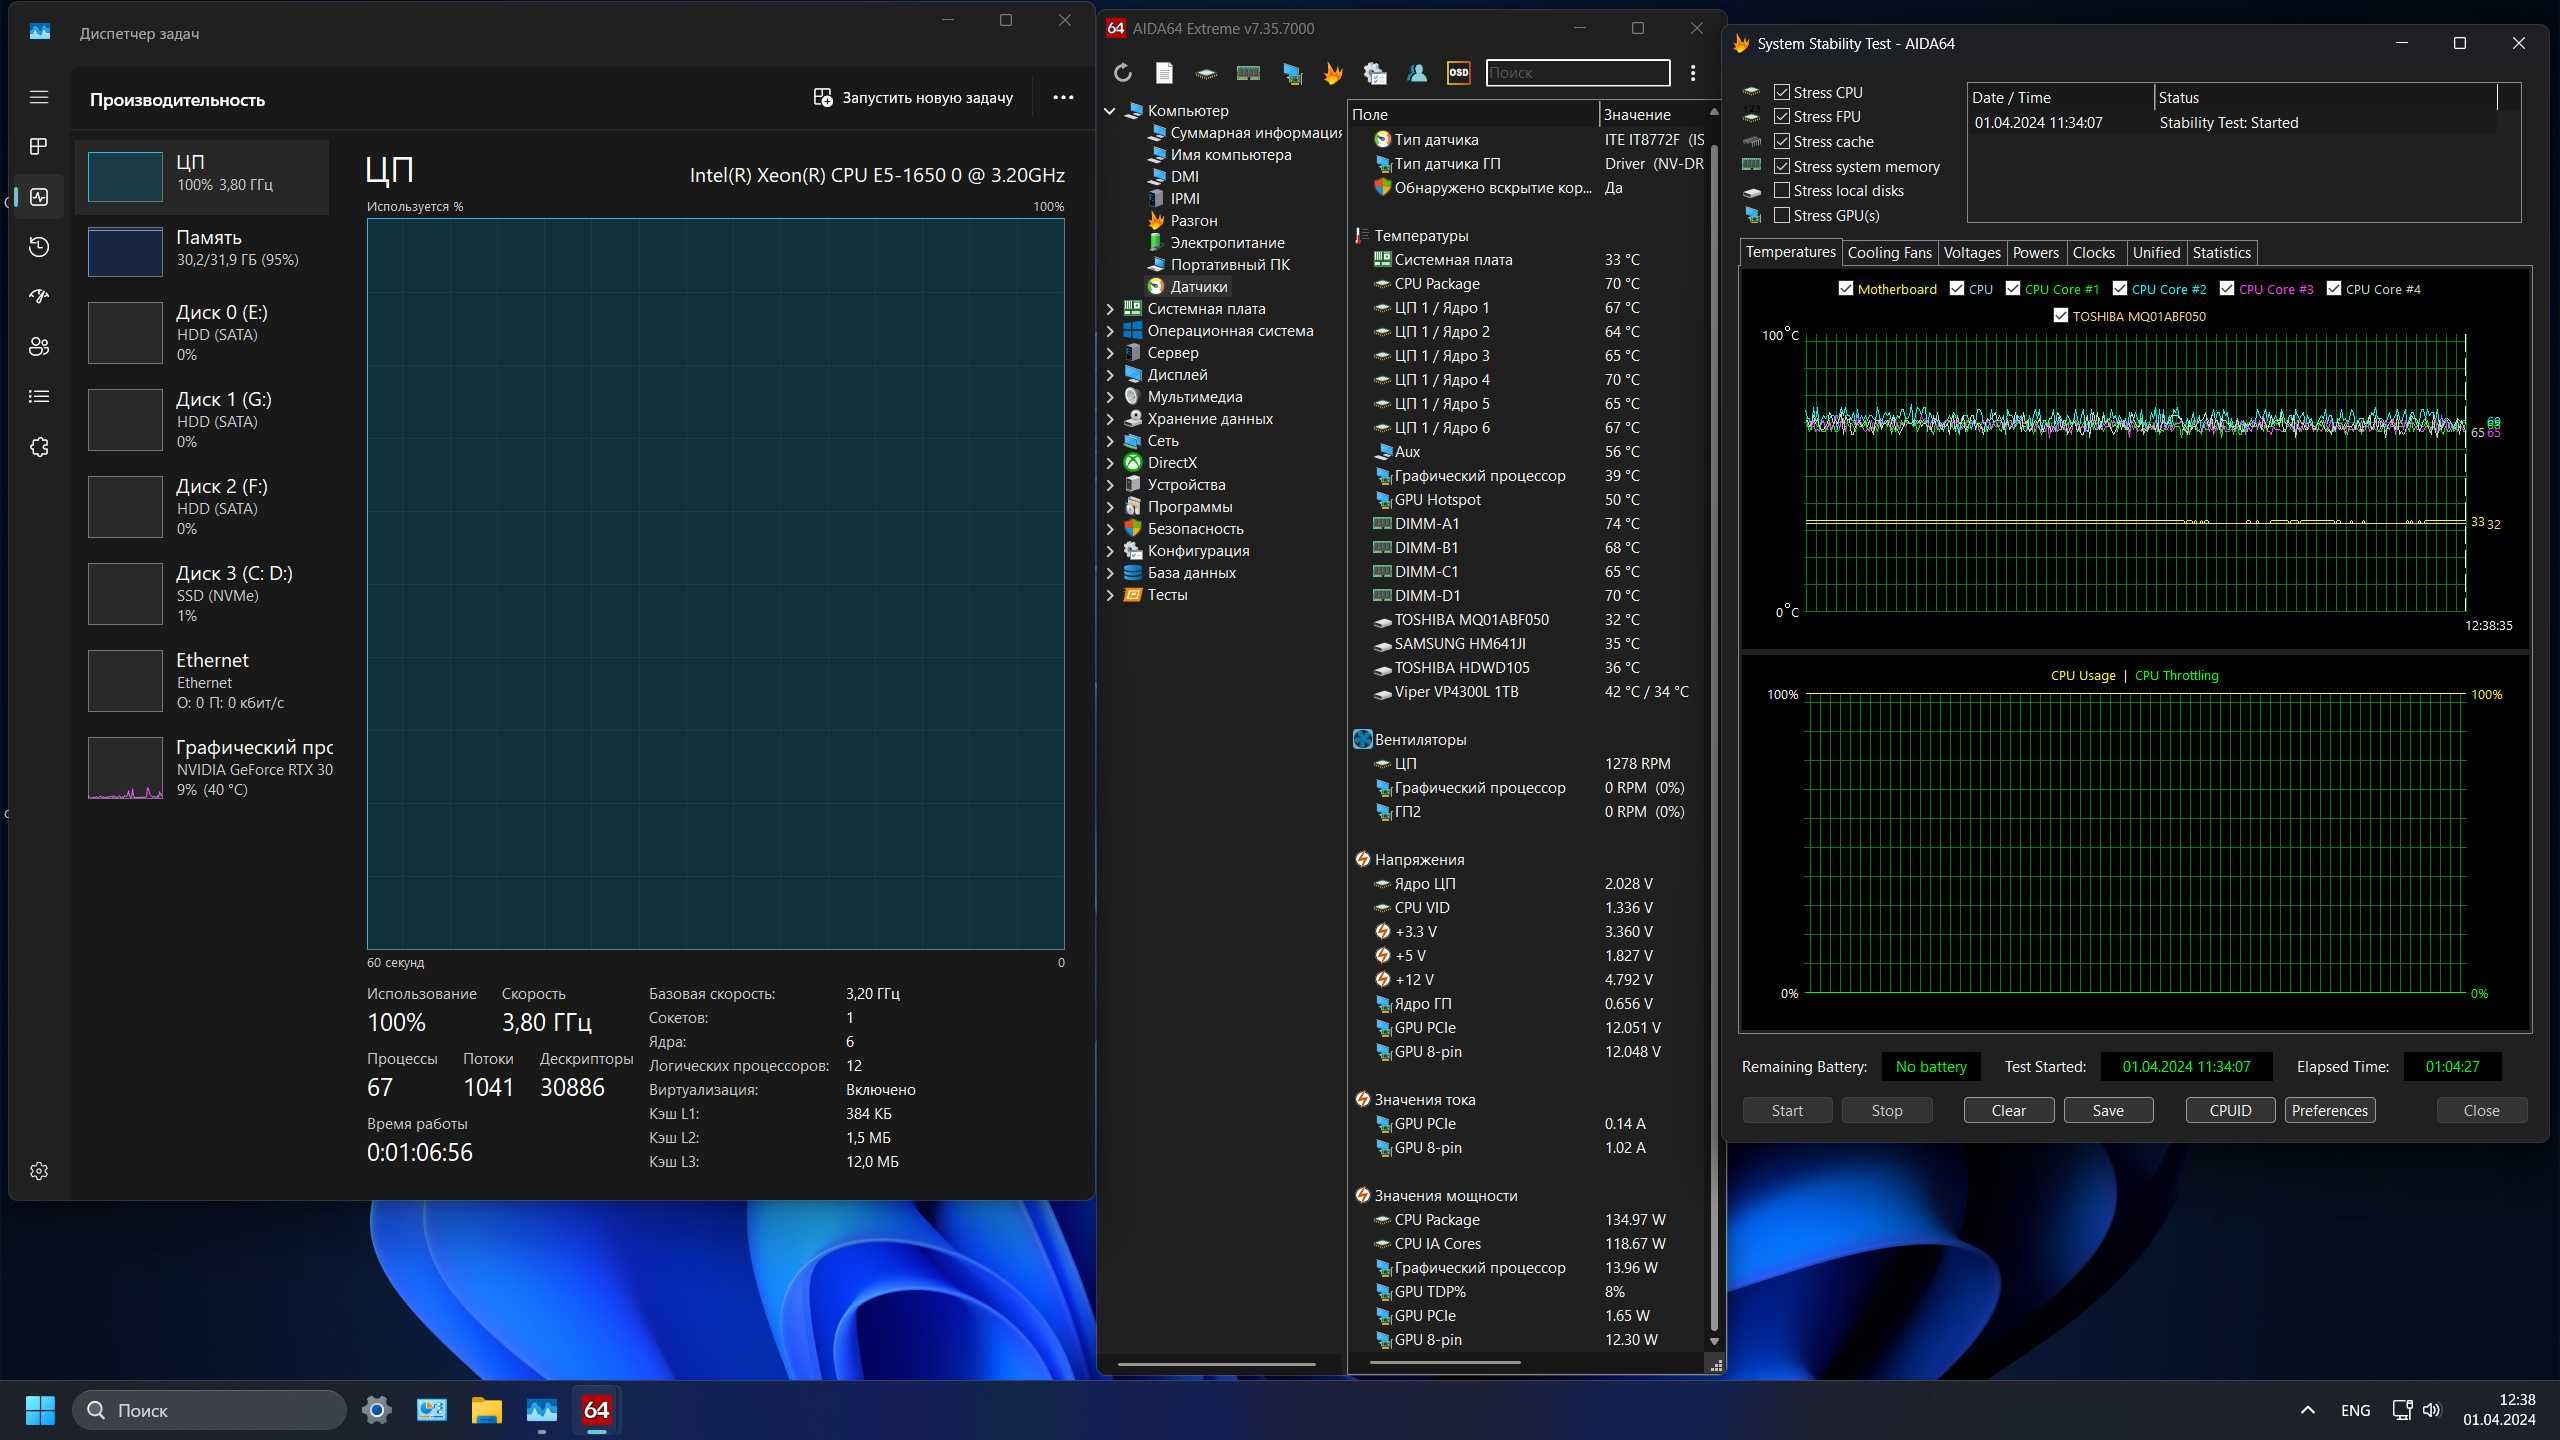Click the memory module icon in AIDA64 toolbar
The width and height of the screenshot is (2560, 1440).
[x=1248, y=73]
